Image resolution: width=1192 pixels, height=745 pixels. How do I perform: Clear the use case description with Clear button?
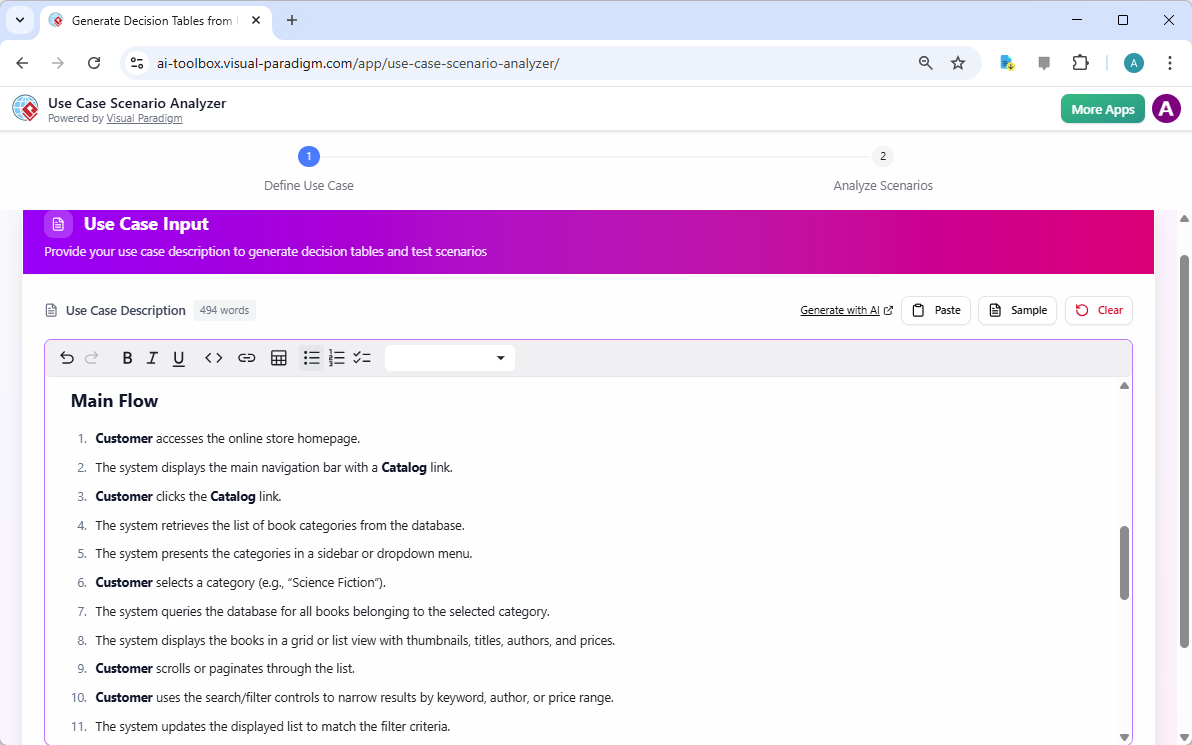coord(1098,310)
